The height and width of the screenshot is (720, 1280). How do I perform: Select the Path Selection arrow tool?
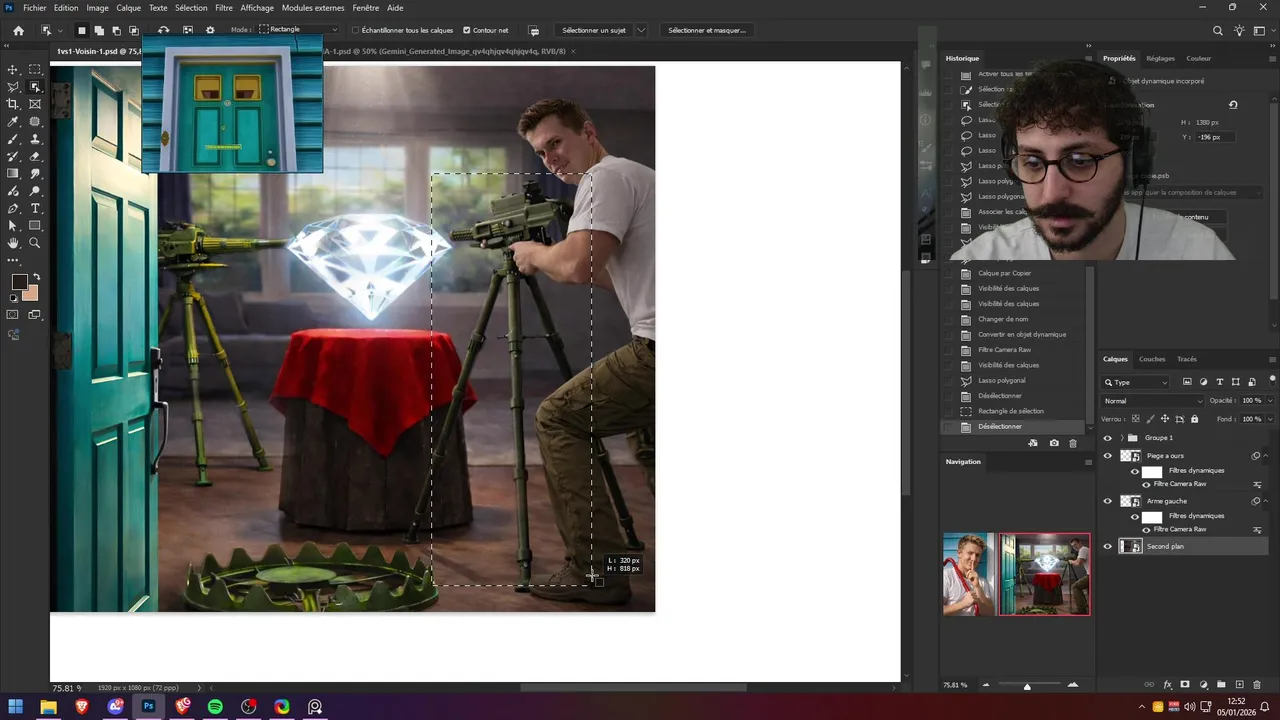pyautogui.click(x=13, y=226)
